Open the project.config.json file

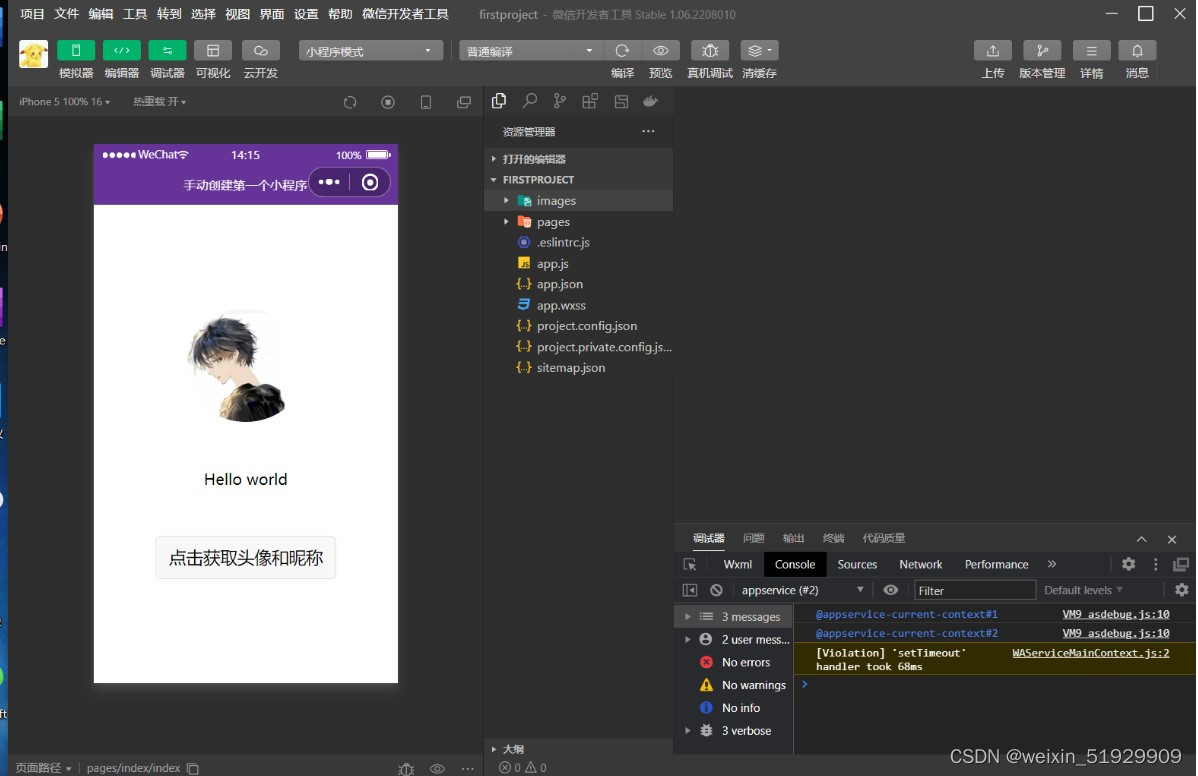pos(578,326)
